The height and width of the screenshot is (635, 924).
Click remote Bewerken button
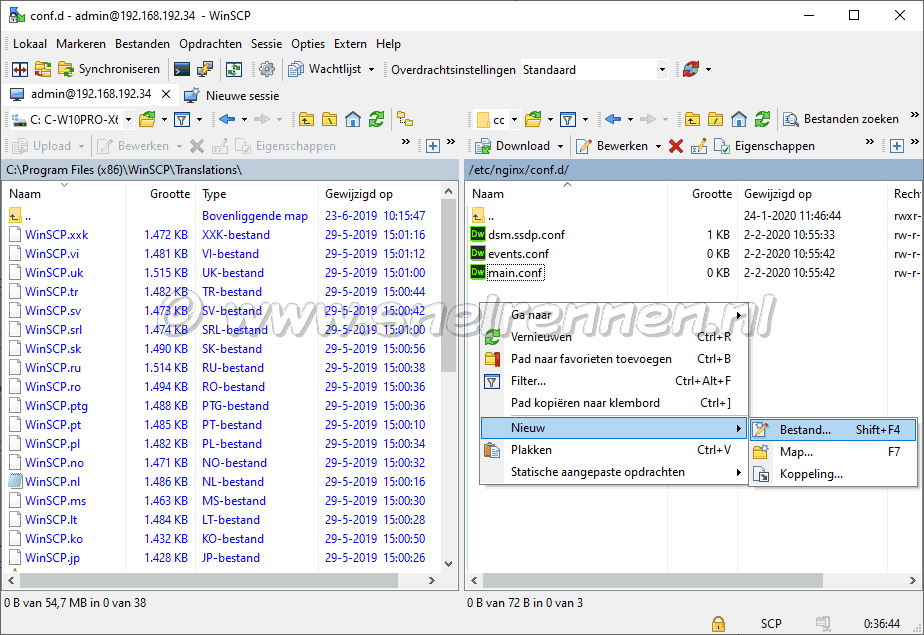pos(612,146)
